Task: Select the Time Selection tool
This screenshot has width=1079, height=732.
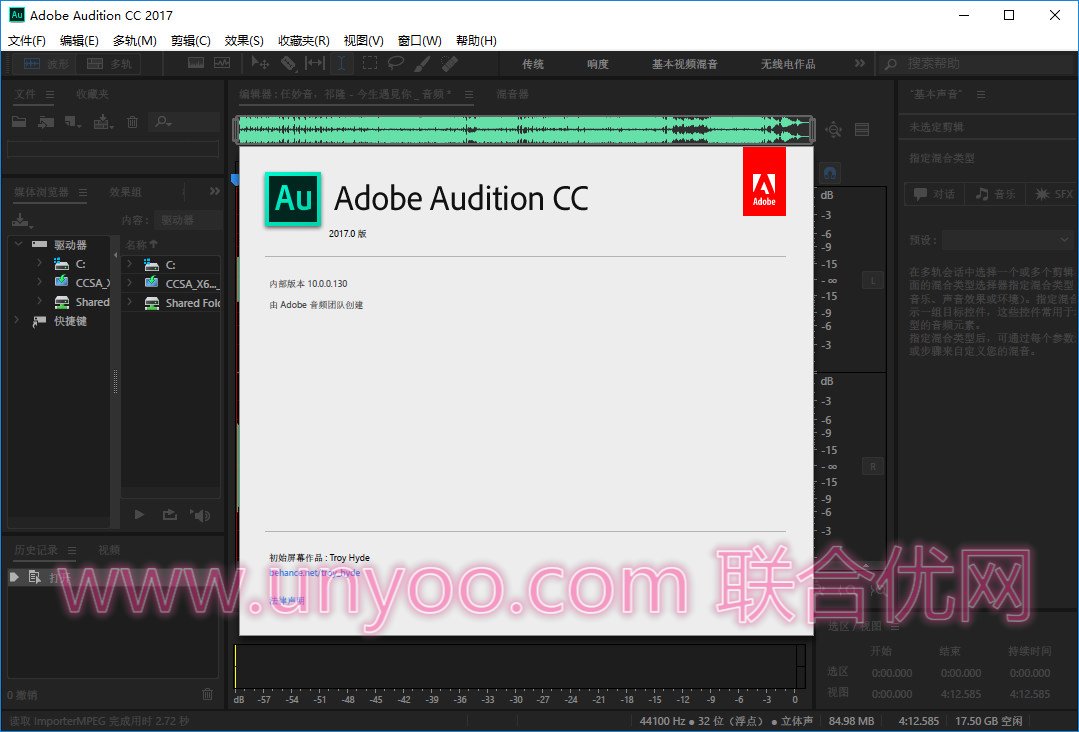Action: point(341,63)
